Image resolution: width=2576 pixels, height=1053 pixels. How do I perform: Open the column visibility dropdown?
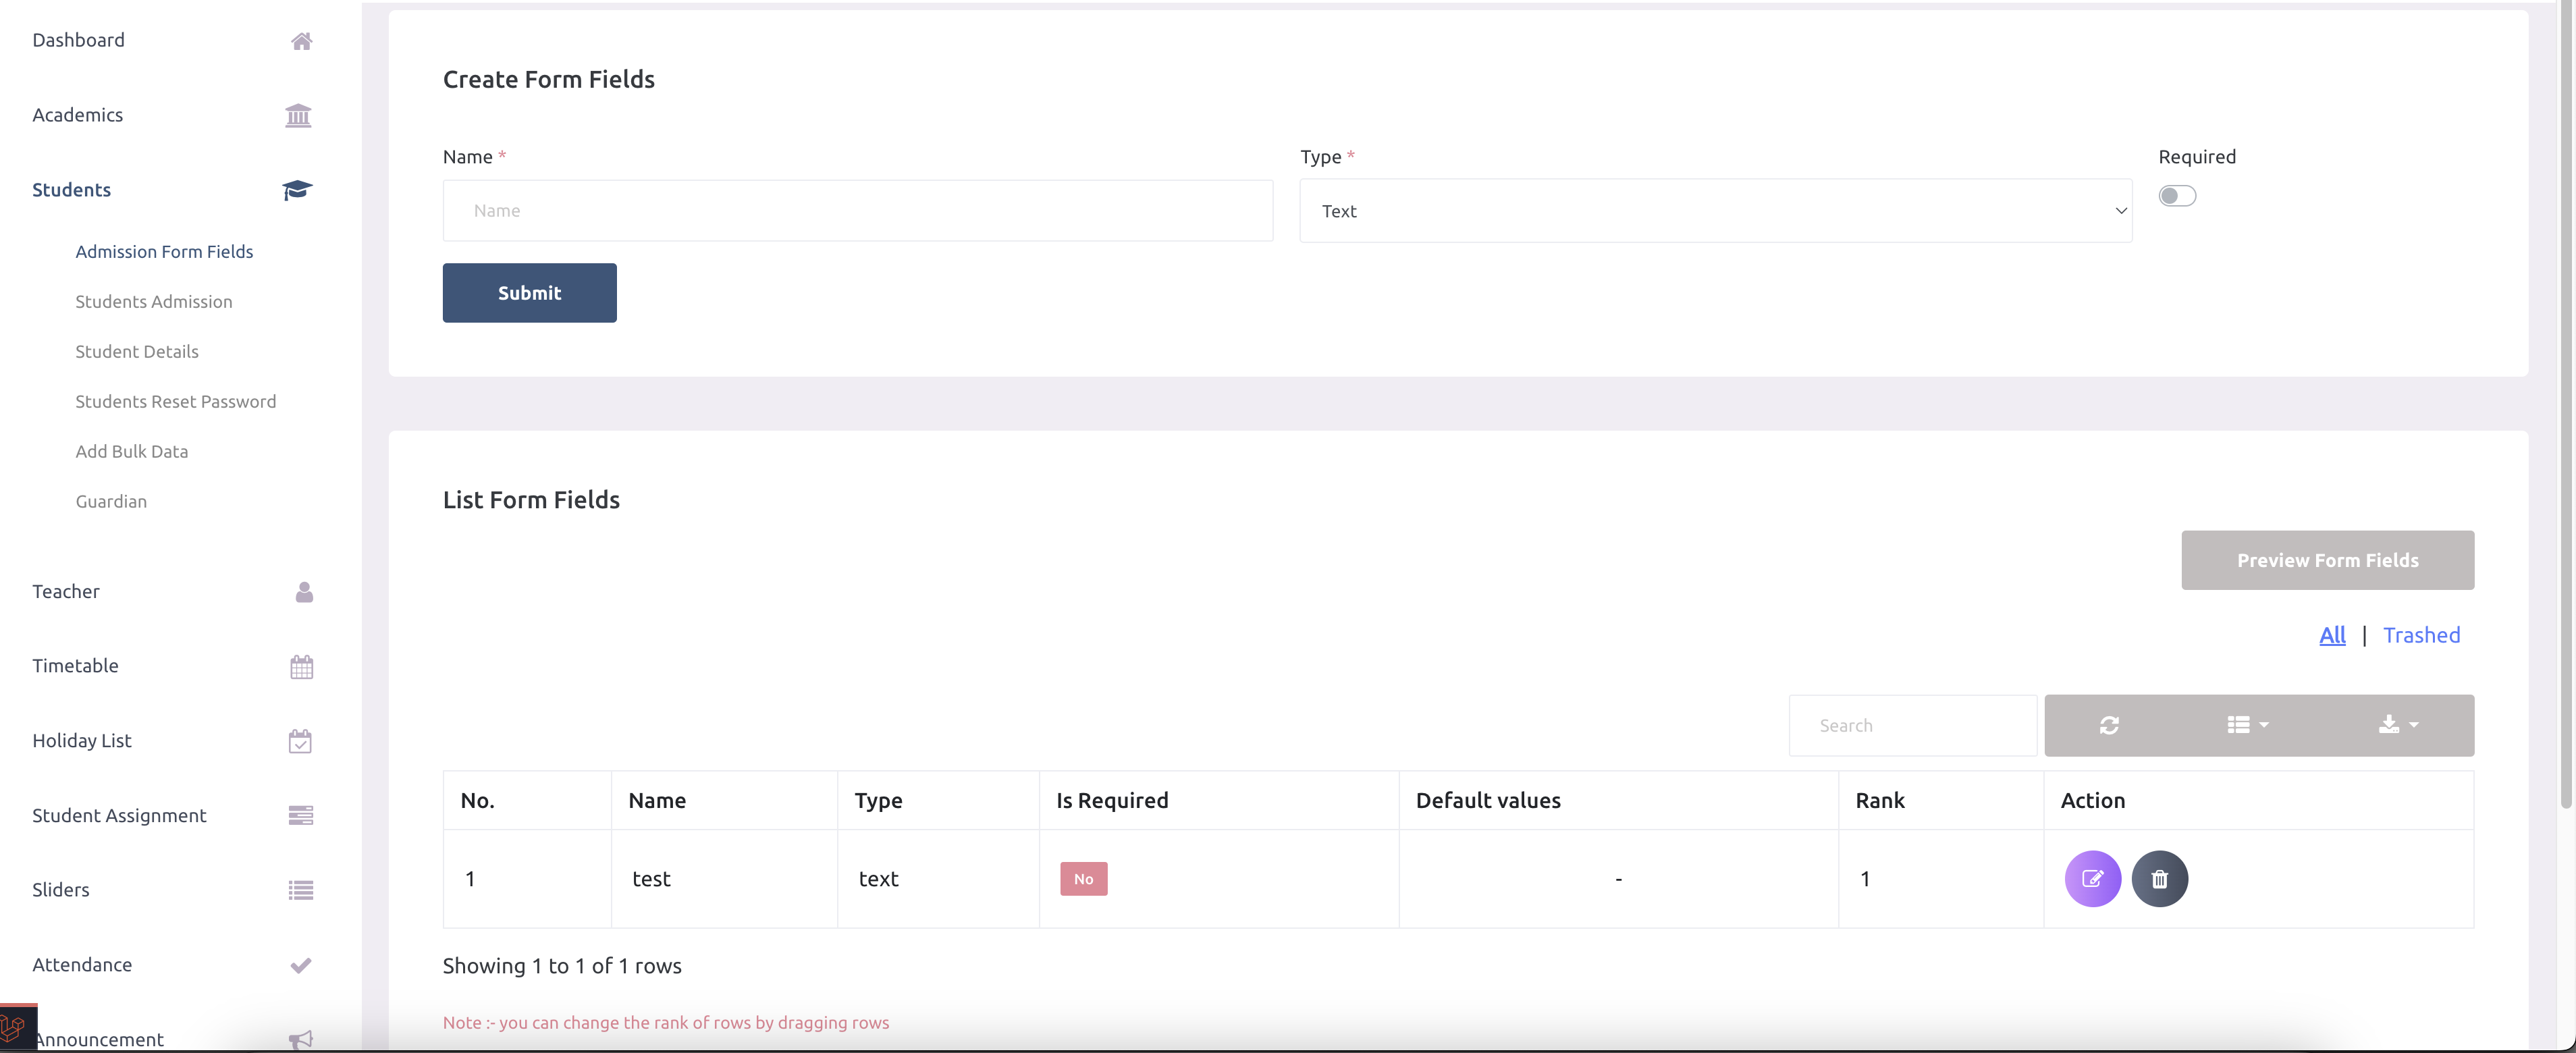(2246, 725)
